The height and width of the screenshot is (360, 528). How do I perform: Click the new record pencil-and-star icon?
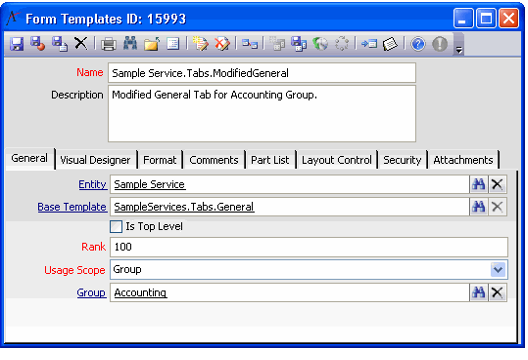click(200, 44)
